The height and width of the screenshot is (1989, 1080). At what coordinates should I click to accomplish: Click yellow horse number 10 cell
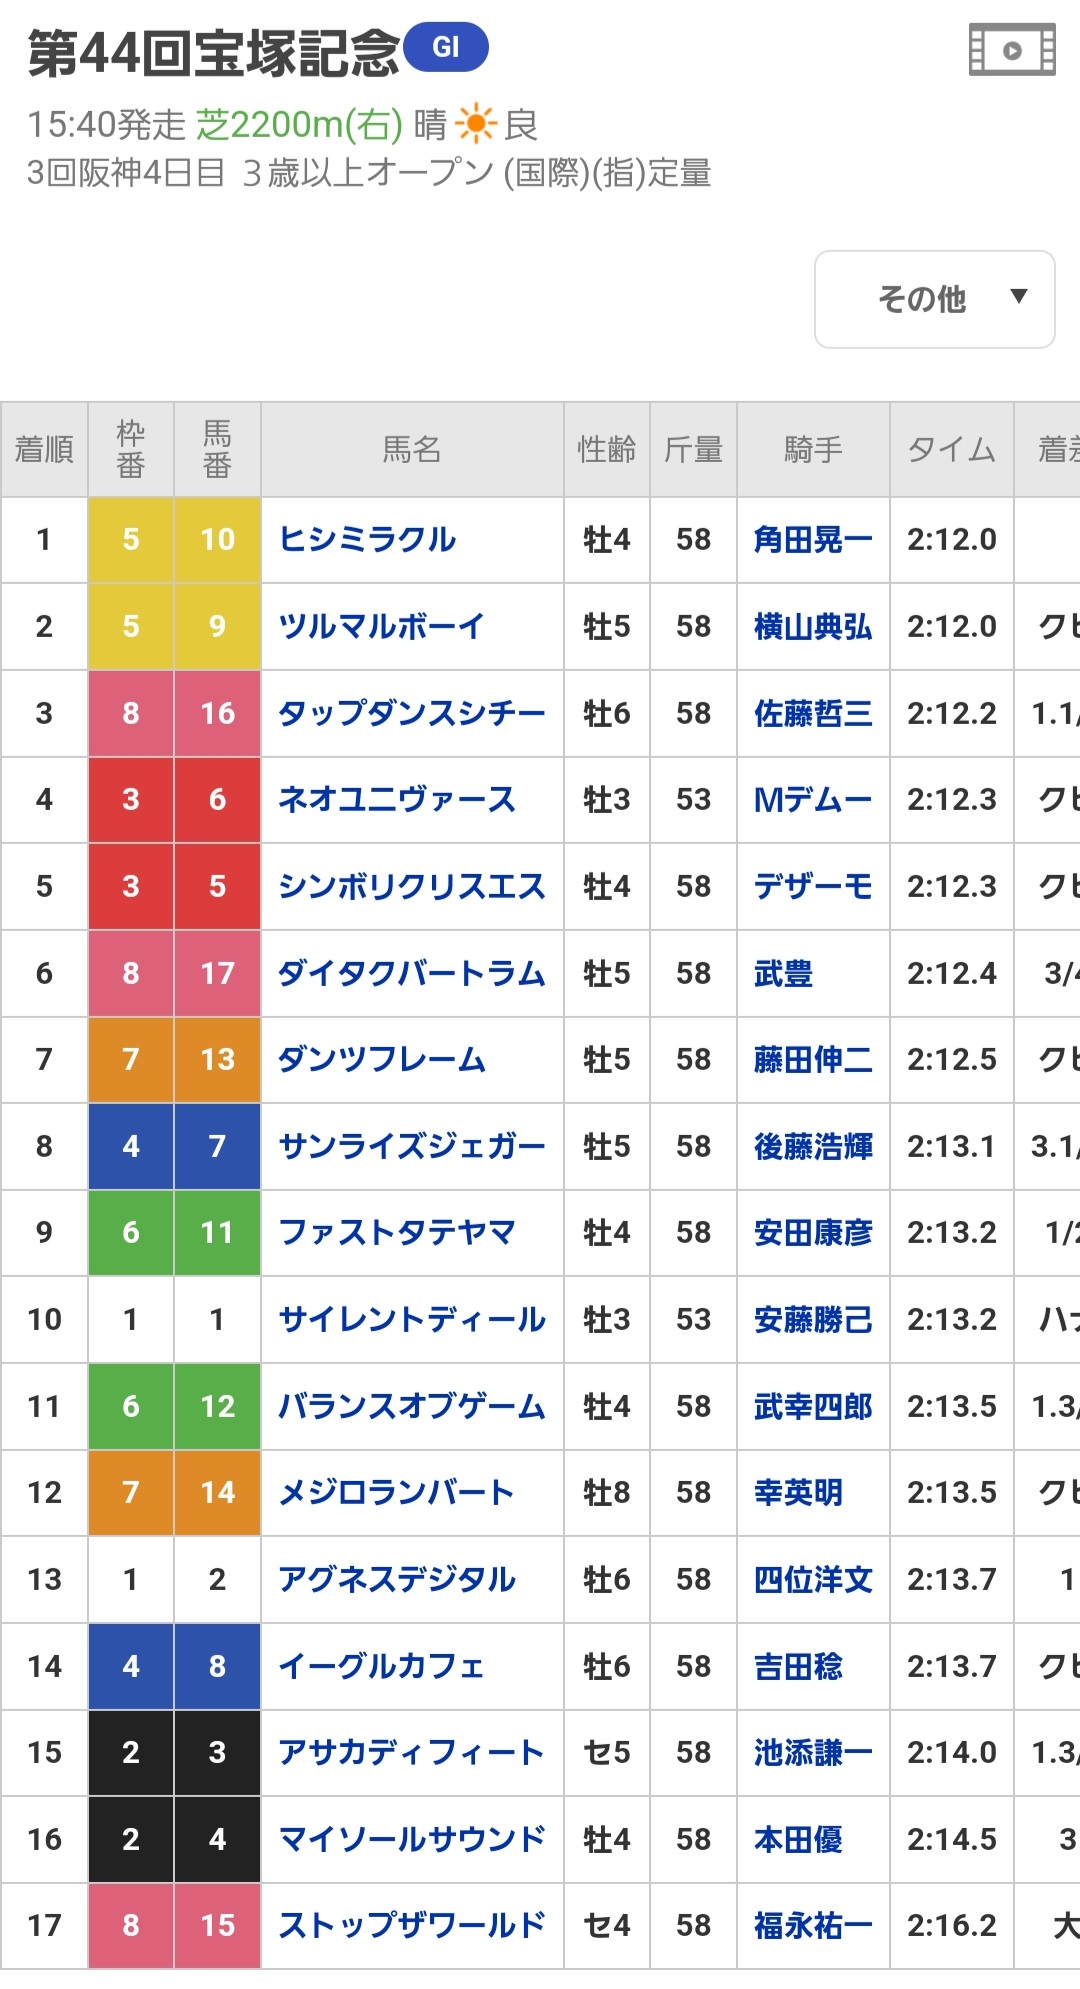point(217,540)
